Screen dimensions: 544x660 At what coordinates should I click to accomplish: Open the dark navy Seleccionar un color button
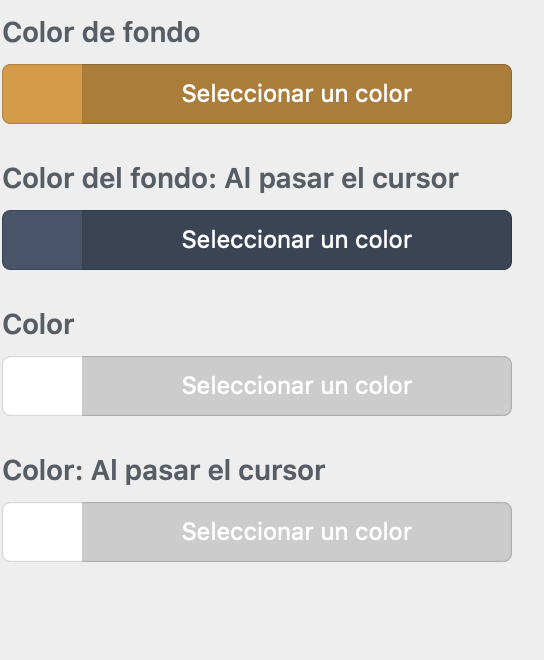click(297, 240)
